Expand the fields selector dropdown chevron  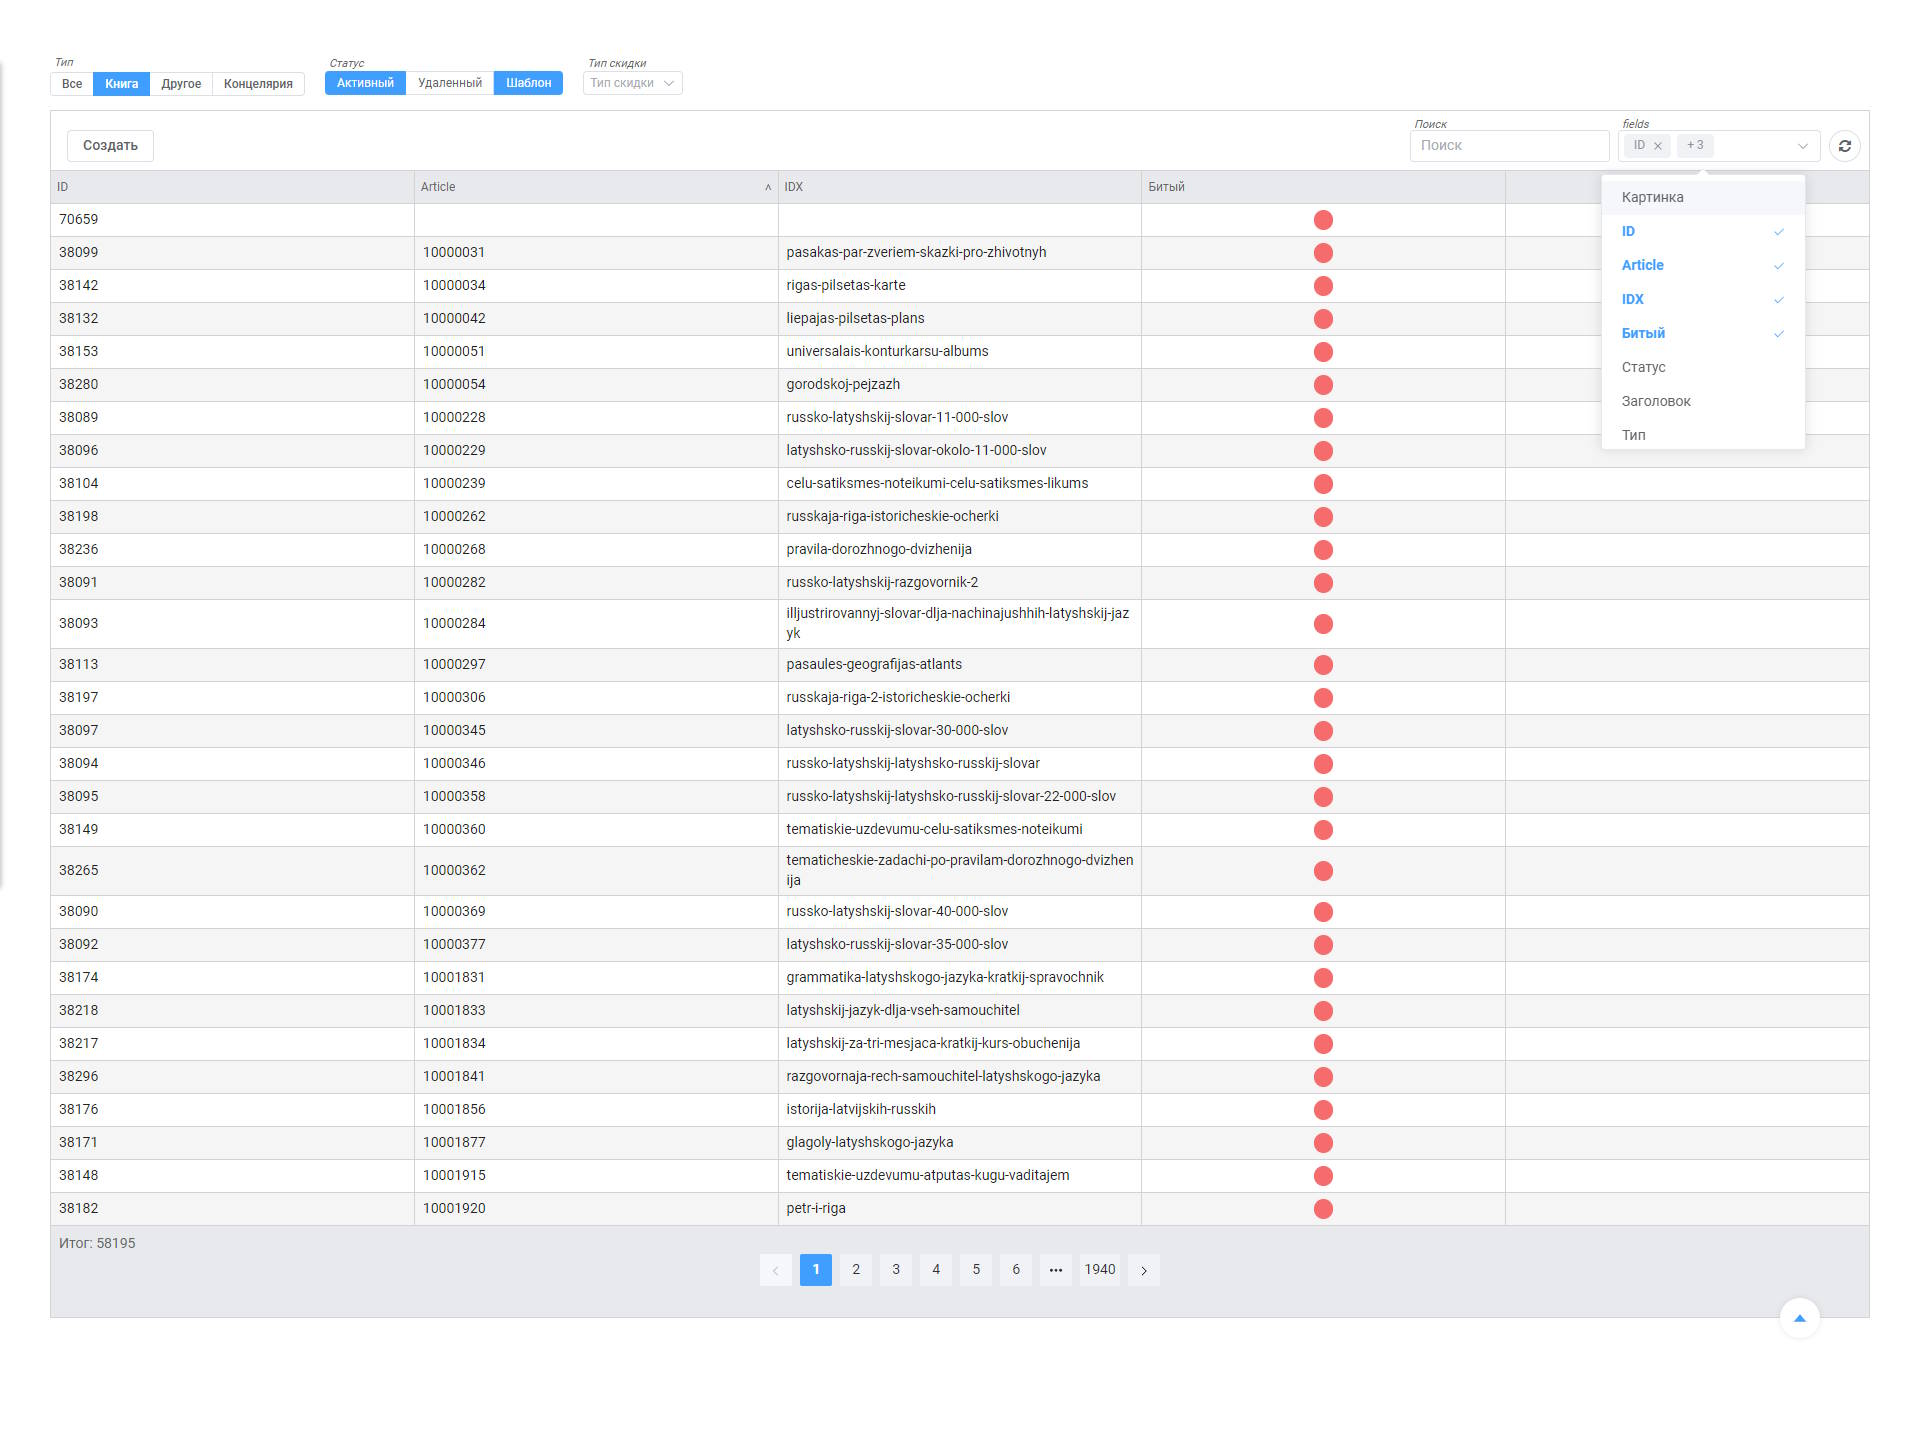(x=1803, y=146)
